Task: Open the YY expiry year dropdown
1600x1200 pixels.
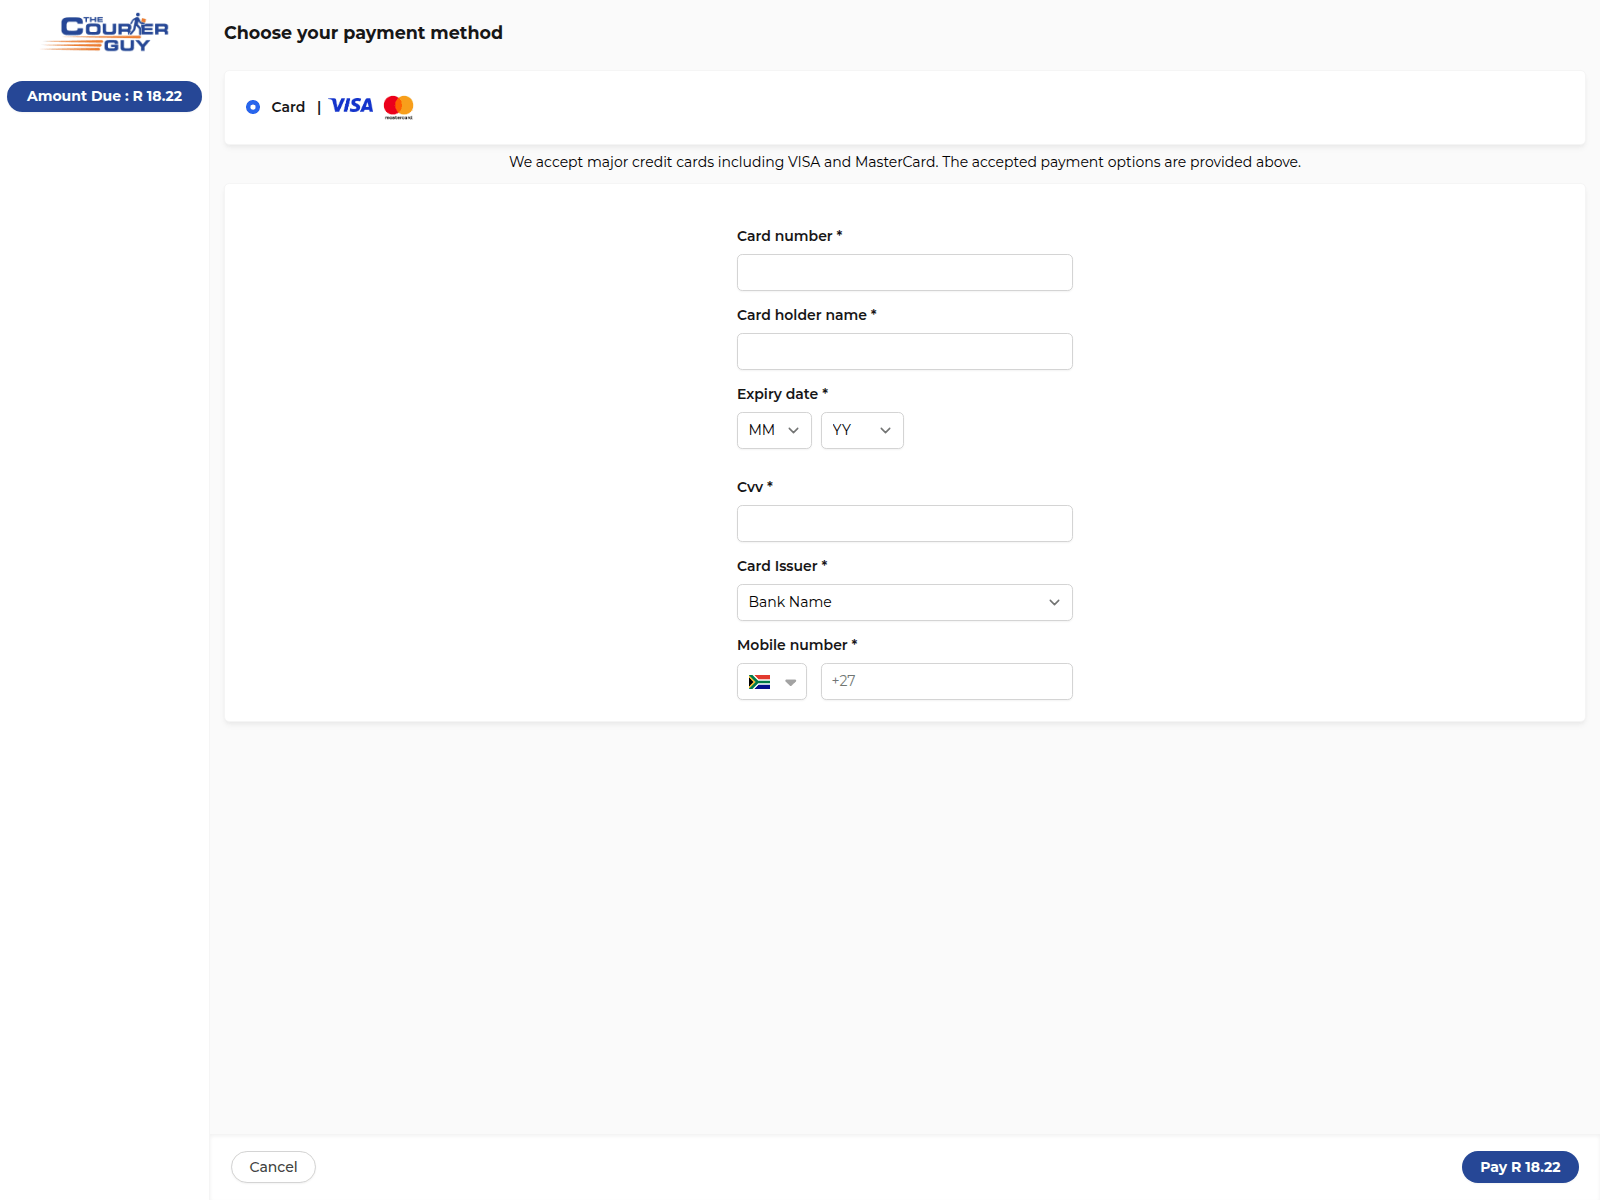Action: tap(862, 430)
